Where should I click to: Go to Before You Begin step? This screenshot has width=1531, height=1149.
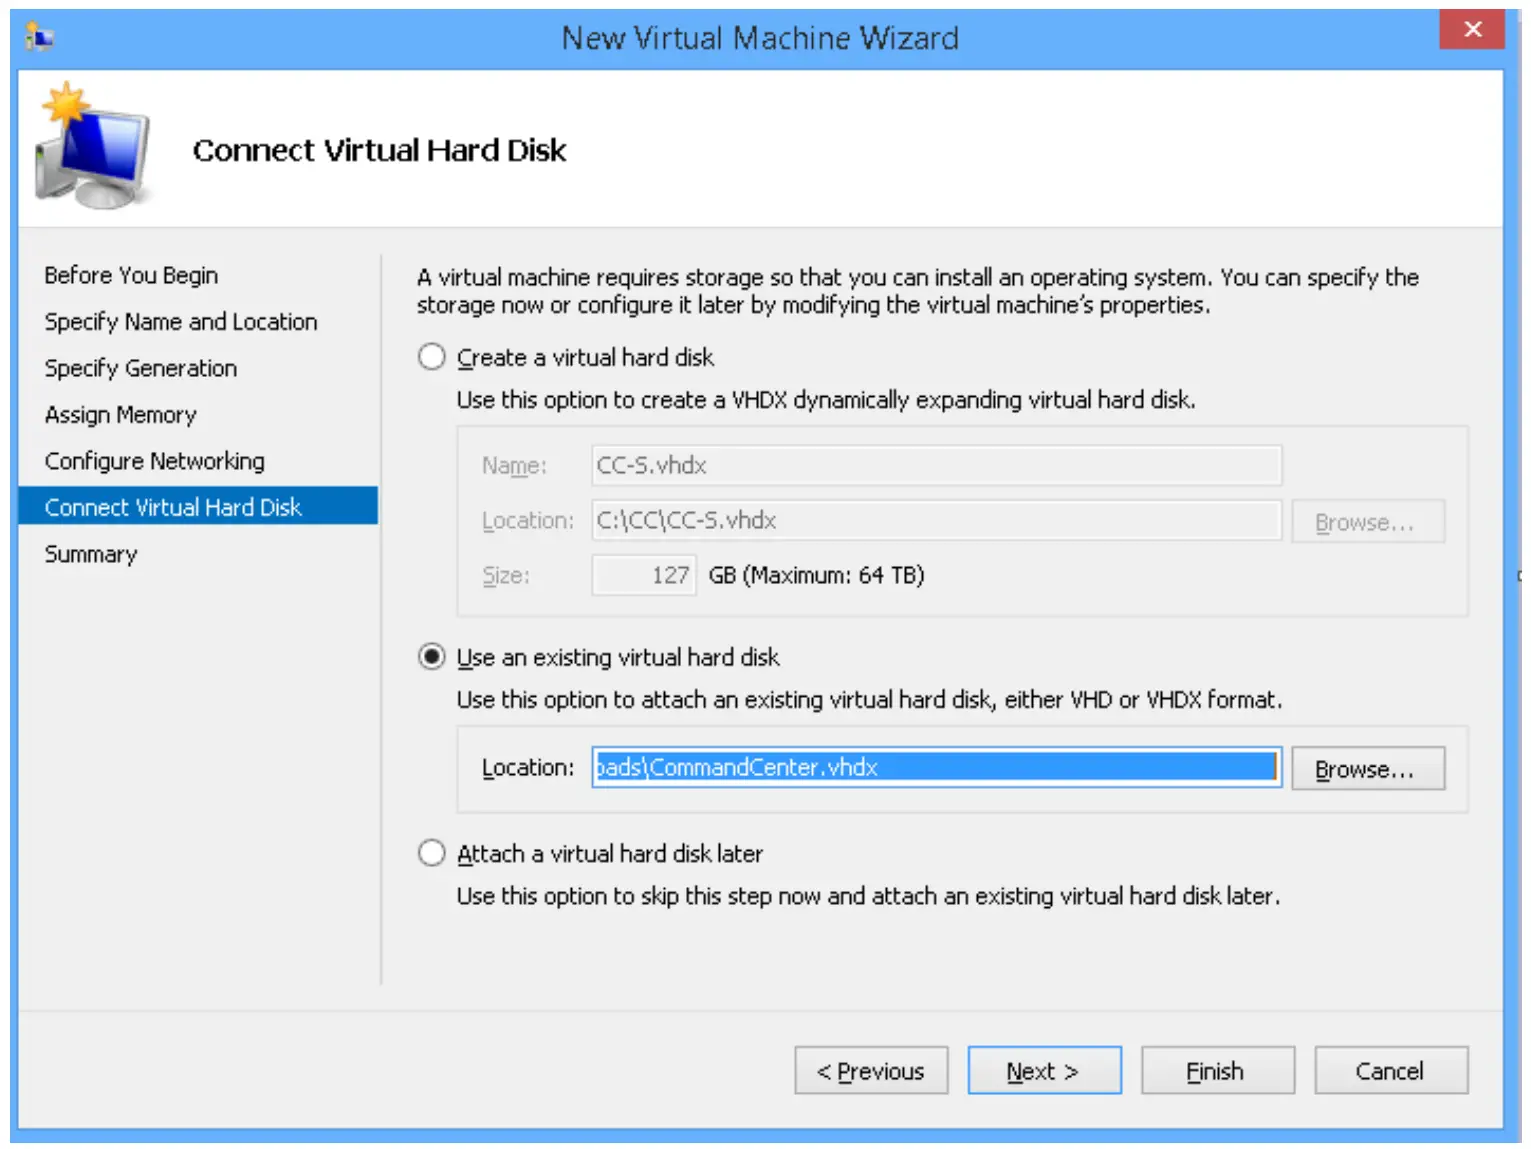point(131,275)
